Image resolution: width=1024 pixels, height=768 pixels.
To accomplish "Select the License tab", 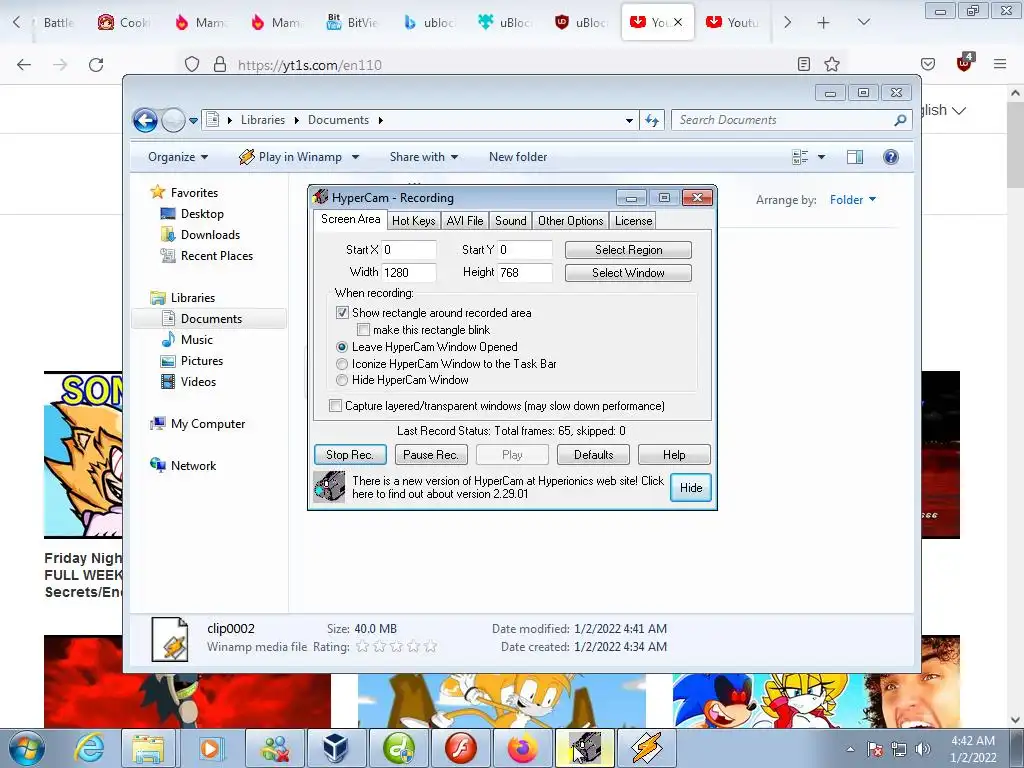I will pos(633,221).
